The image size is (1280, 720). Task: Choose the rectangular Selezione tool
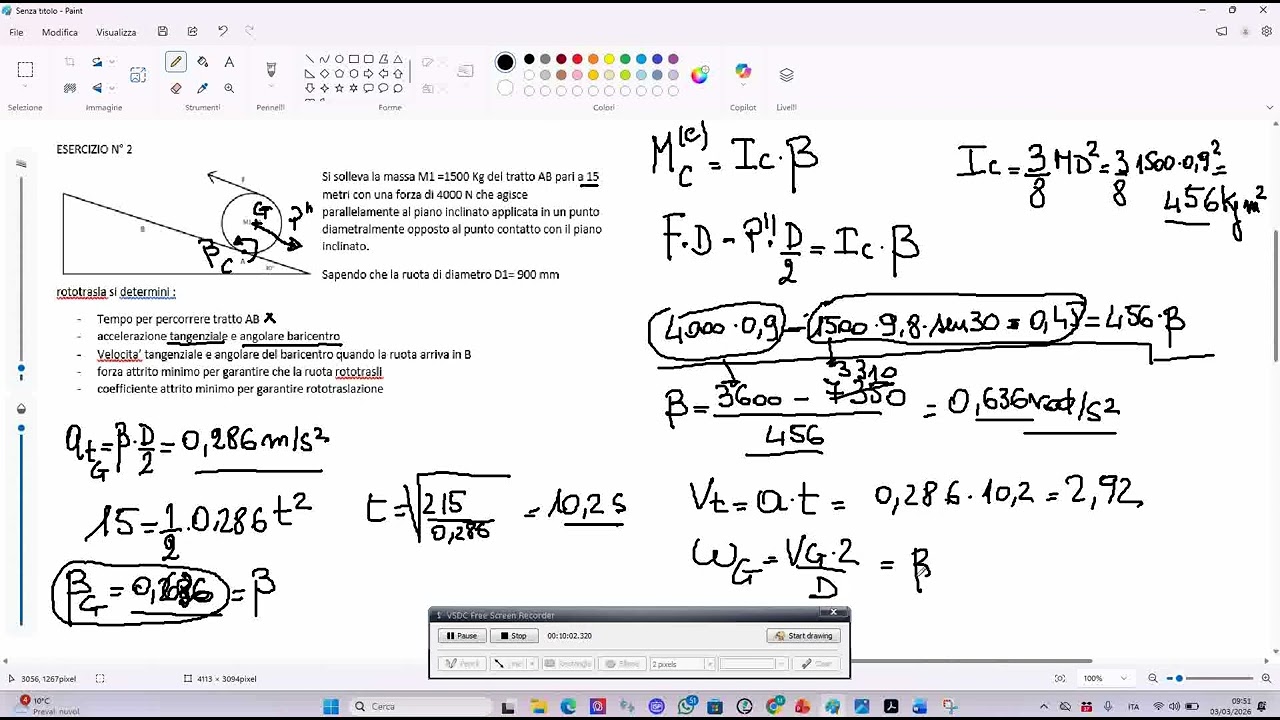(x=25, y=69)
